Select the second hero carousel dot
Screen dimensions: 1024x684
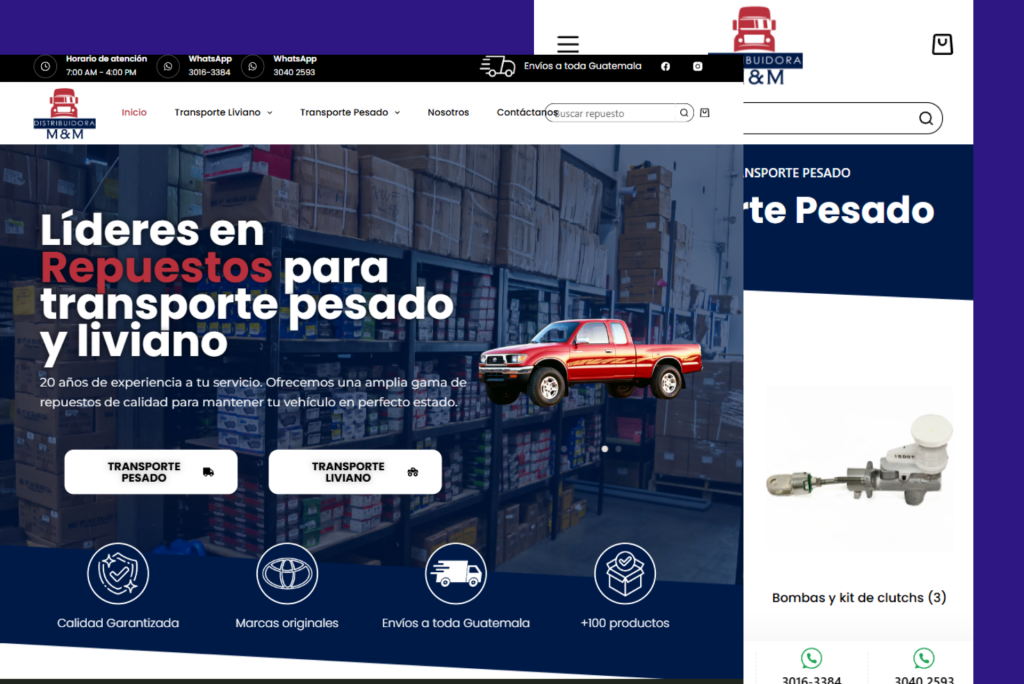click(x=619, y=449)
